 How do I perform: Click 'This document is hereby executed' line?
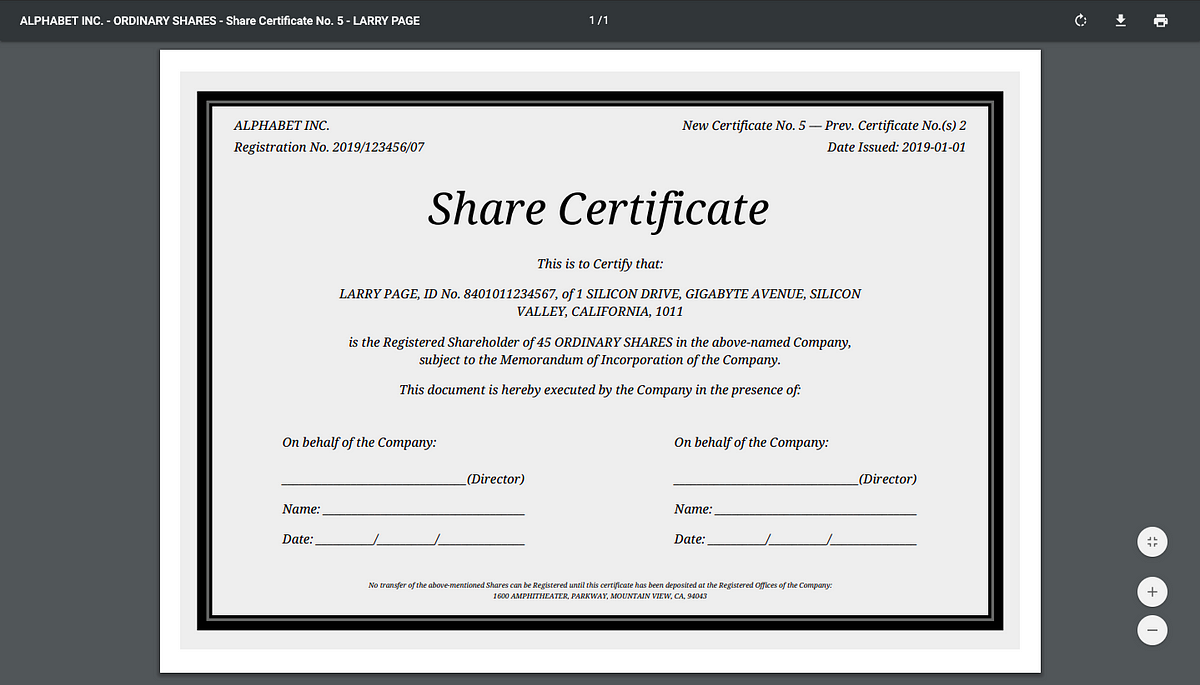tap(600, 390)
